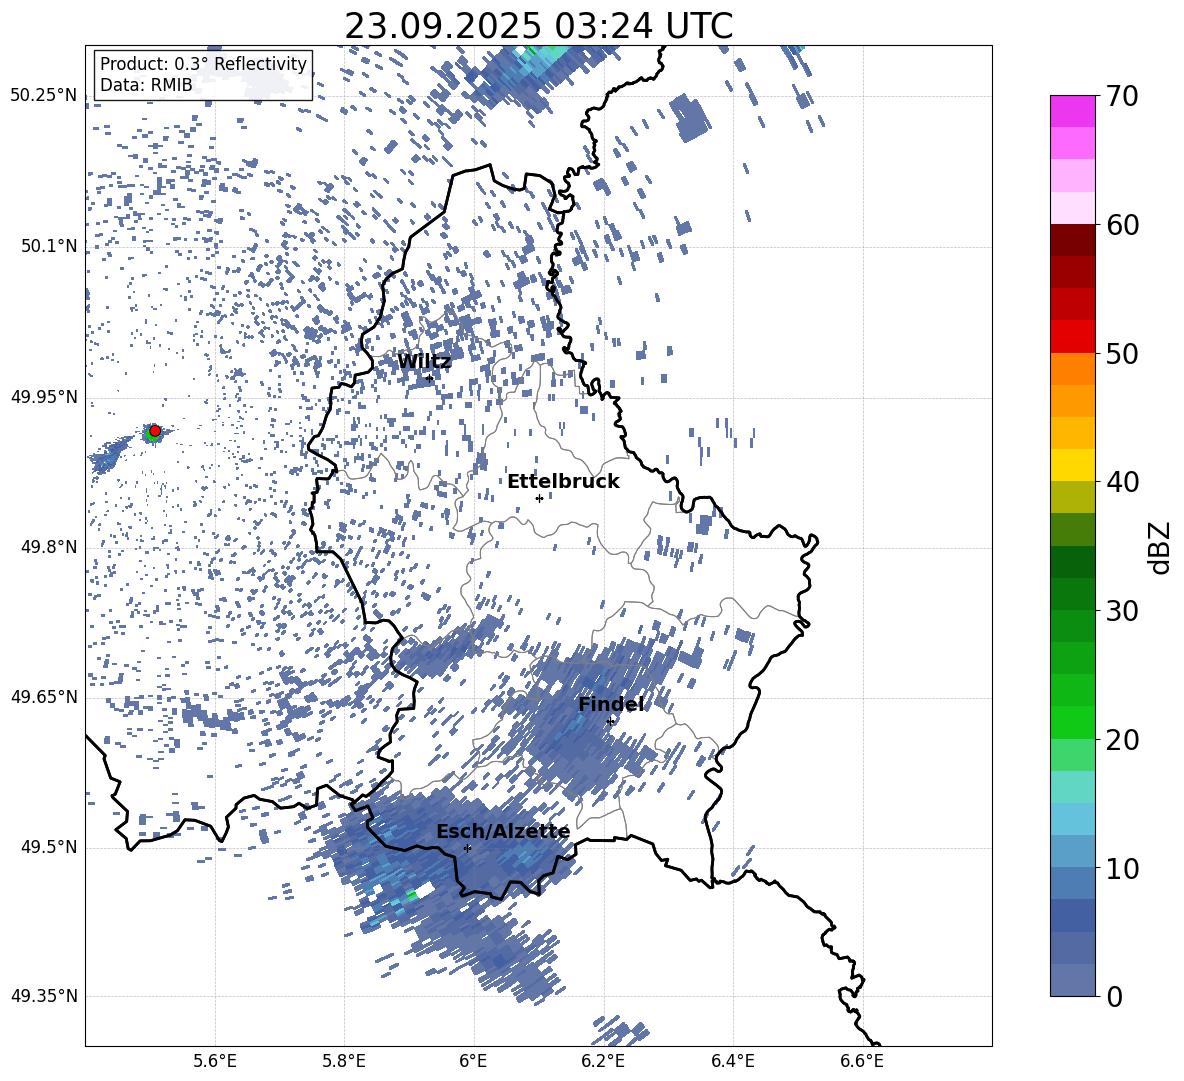Viewport: 1184px width, 1081px height.
Task: Click the 6.6°E longitude label
Action: pyautogui.click(x=862, y=1061)
